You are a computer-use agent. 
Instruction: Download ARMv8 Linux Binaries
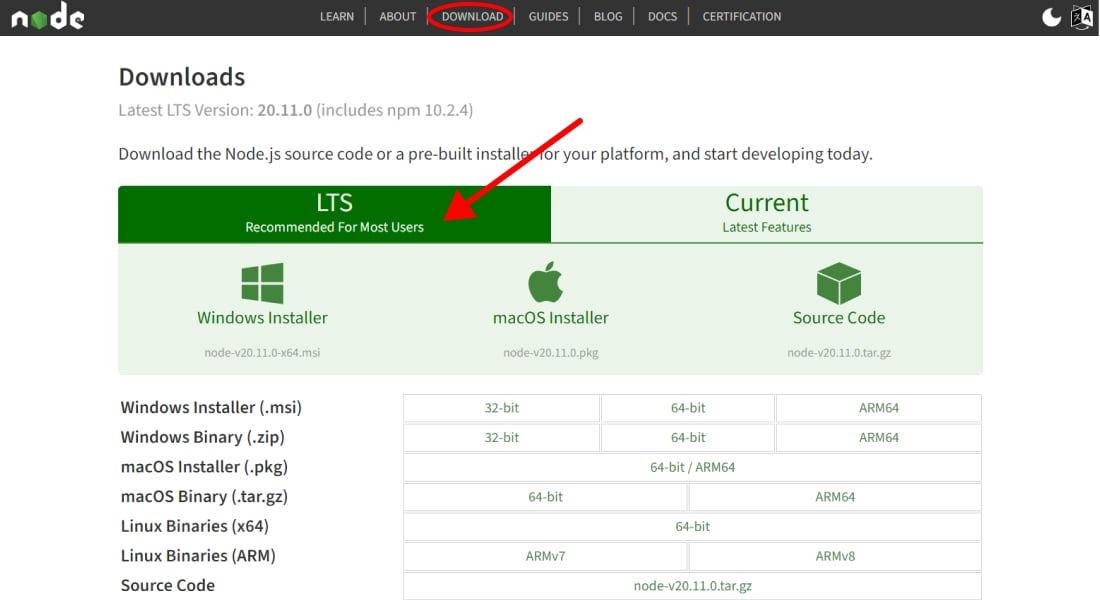[x=835, y=556]
